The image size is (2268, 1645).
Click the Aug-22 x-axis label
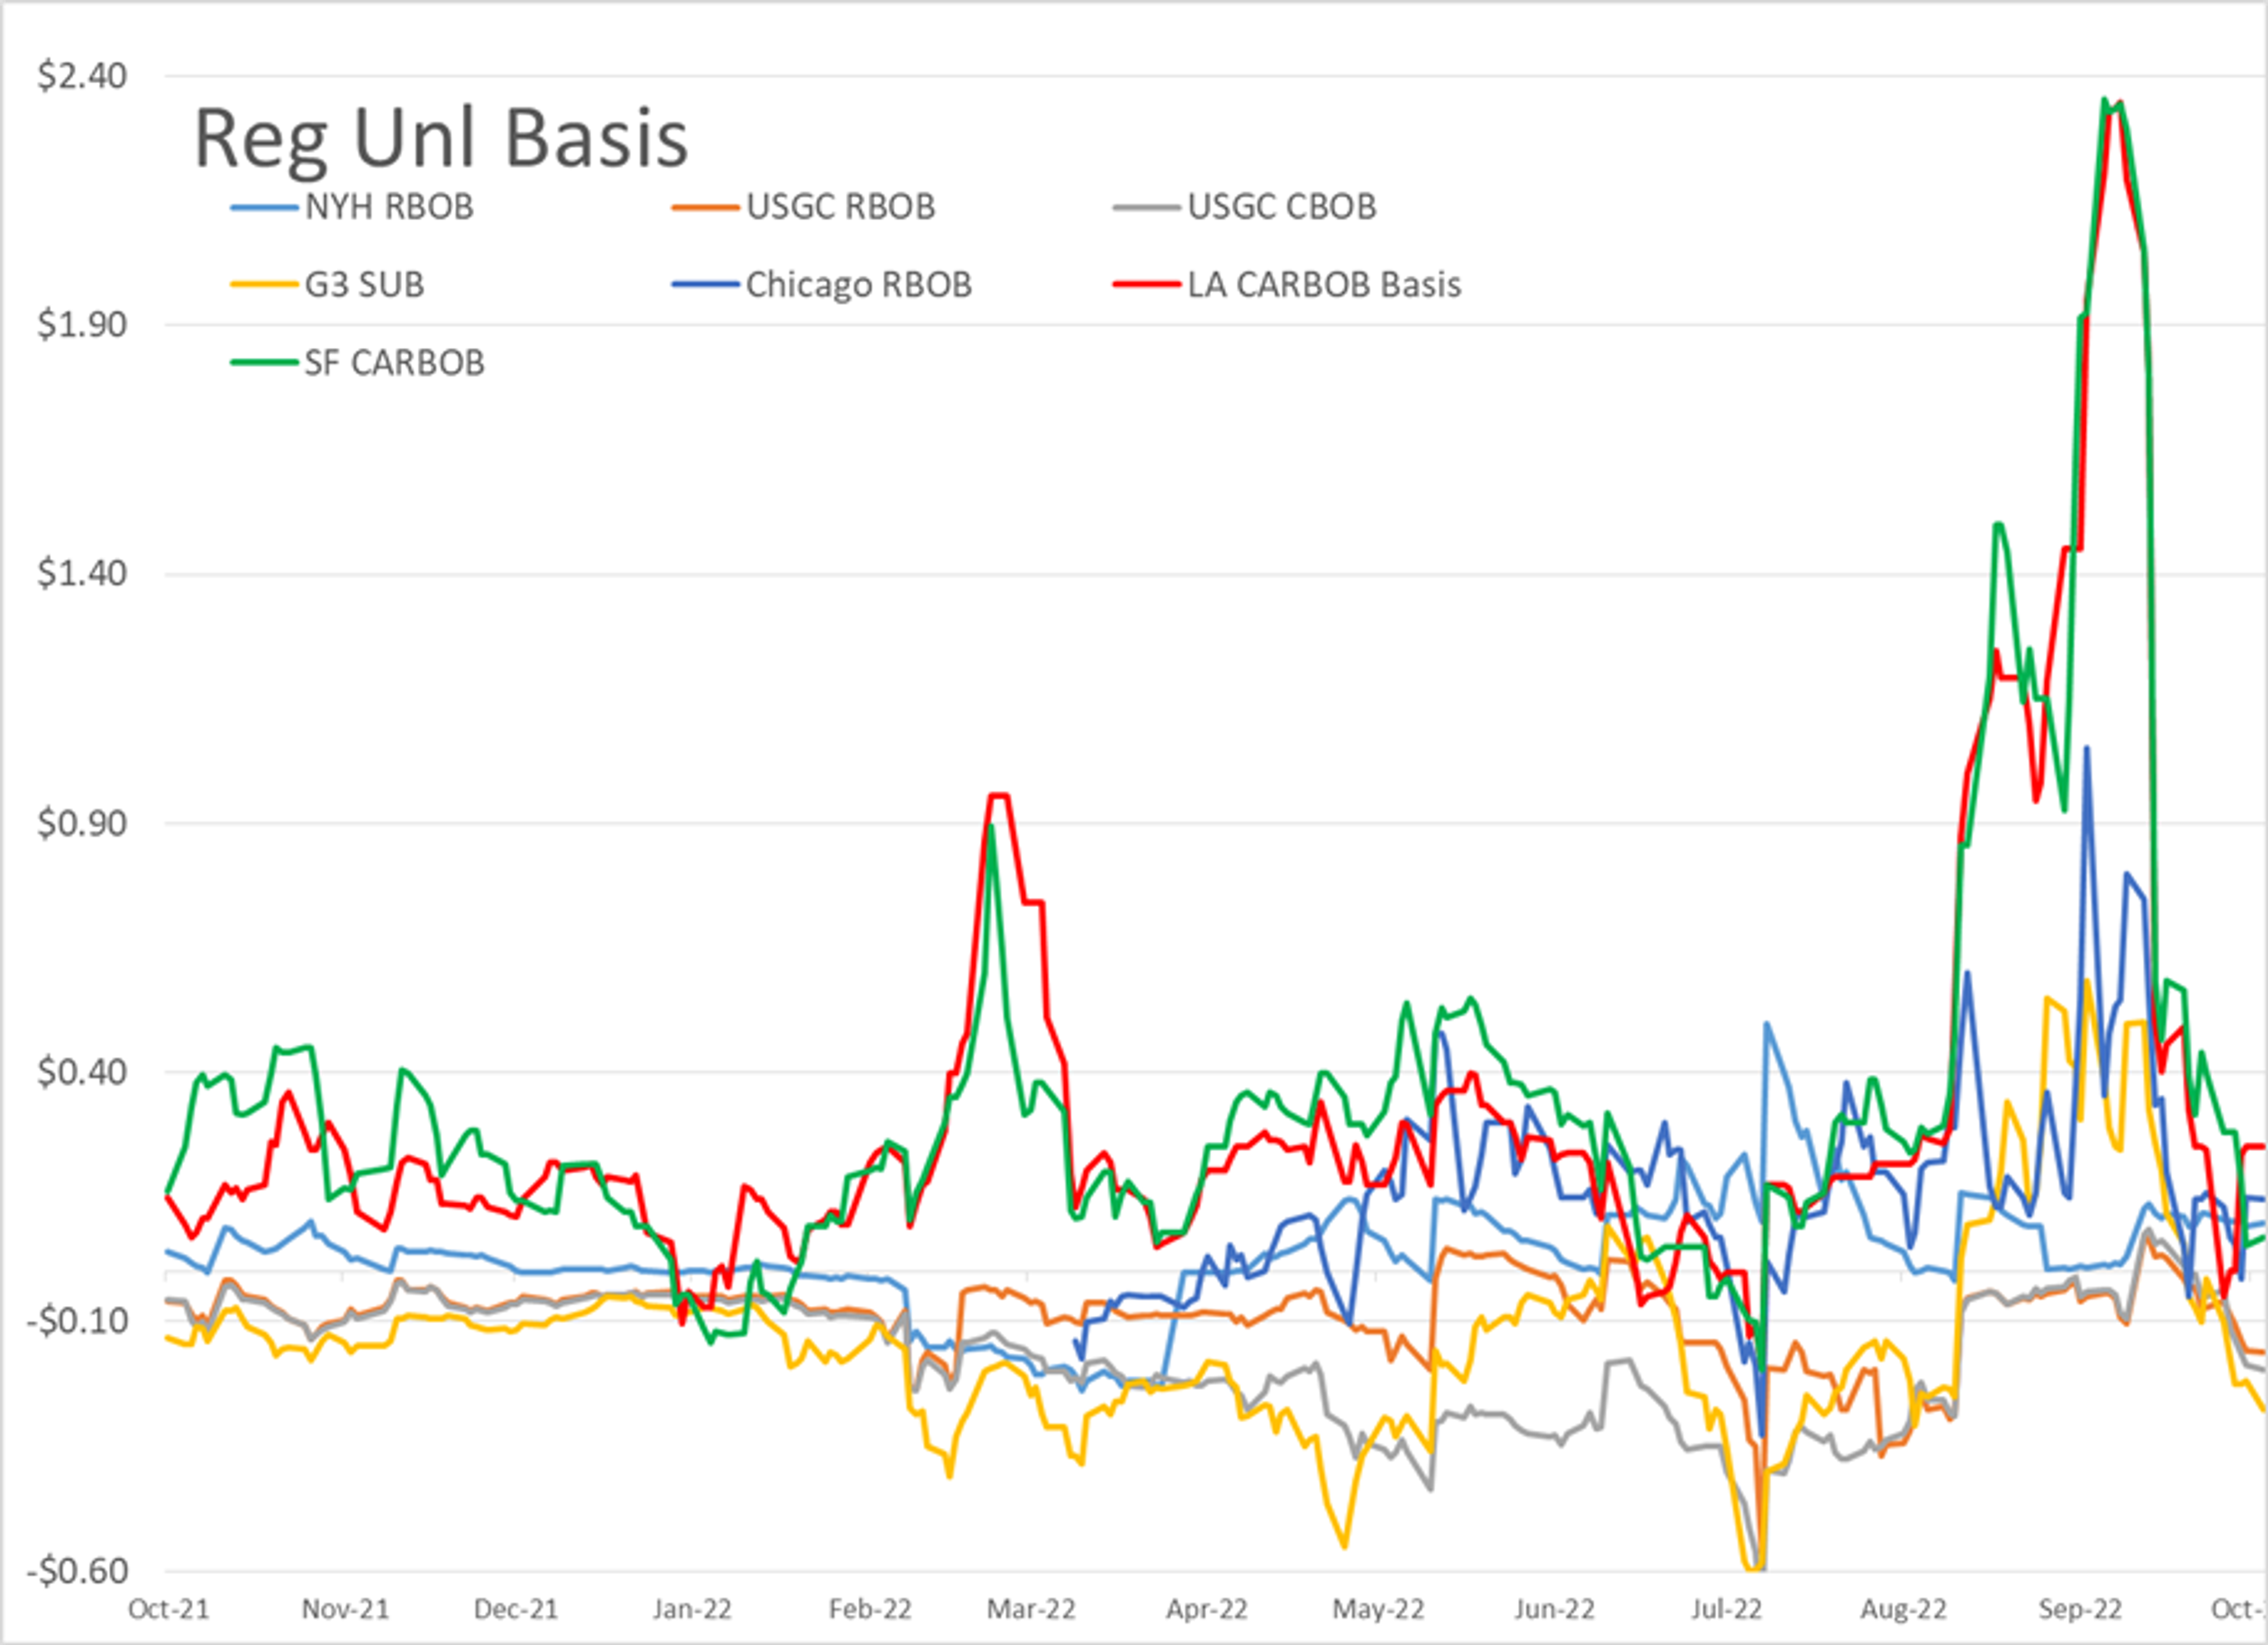click(x=1903, y=1609)
